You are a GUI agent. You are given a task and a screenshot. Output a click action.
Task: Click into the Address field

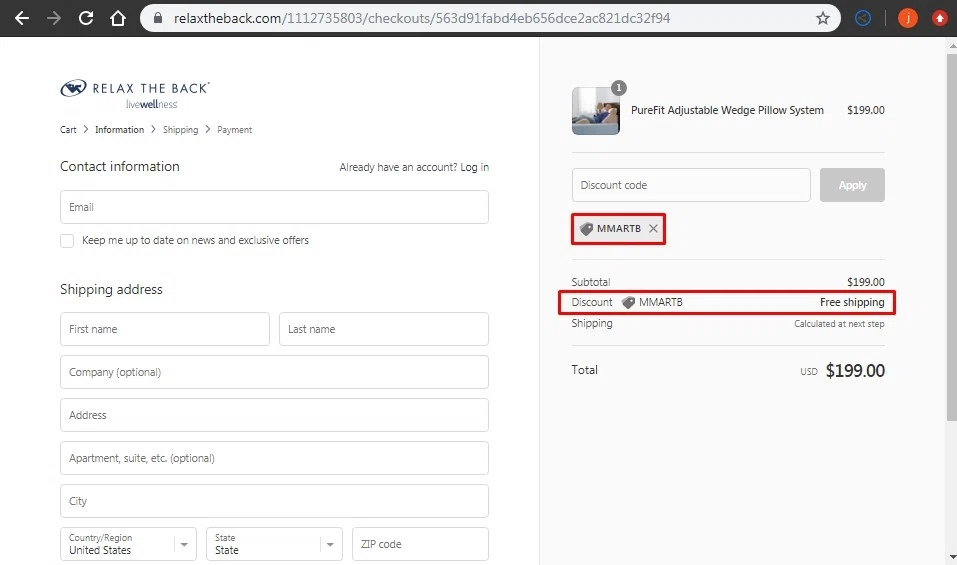(274, 415)
